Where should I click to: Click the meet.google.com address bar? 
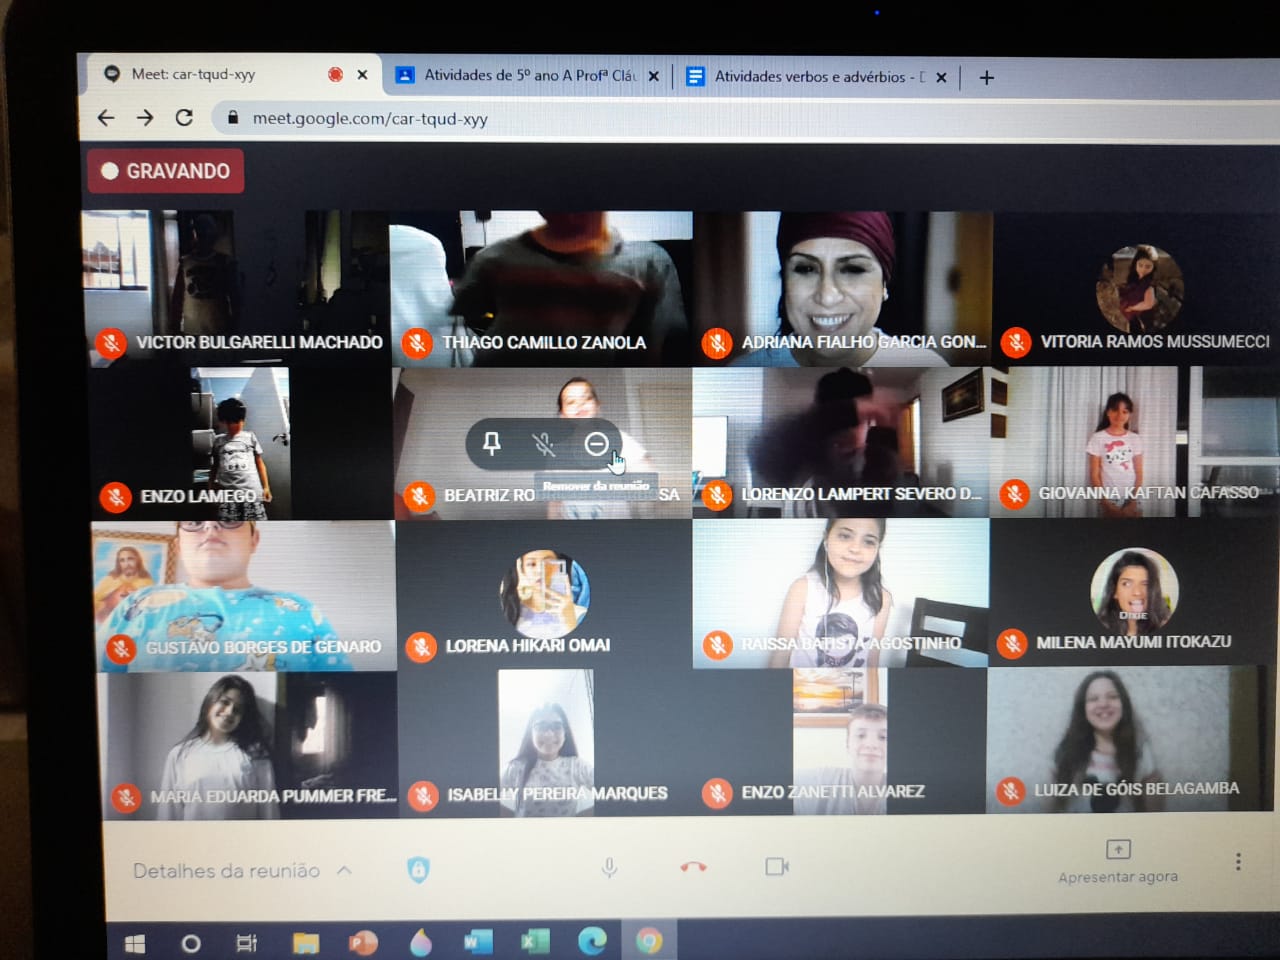pyautogui.click(x=370, y=119)
